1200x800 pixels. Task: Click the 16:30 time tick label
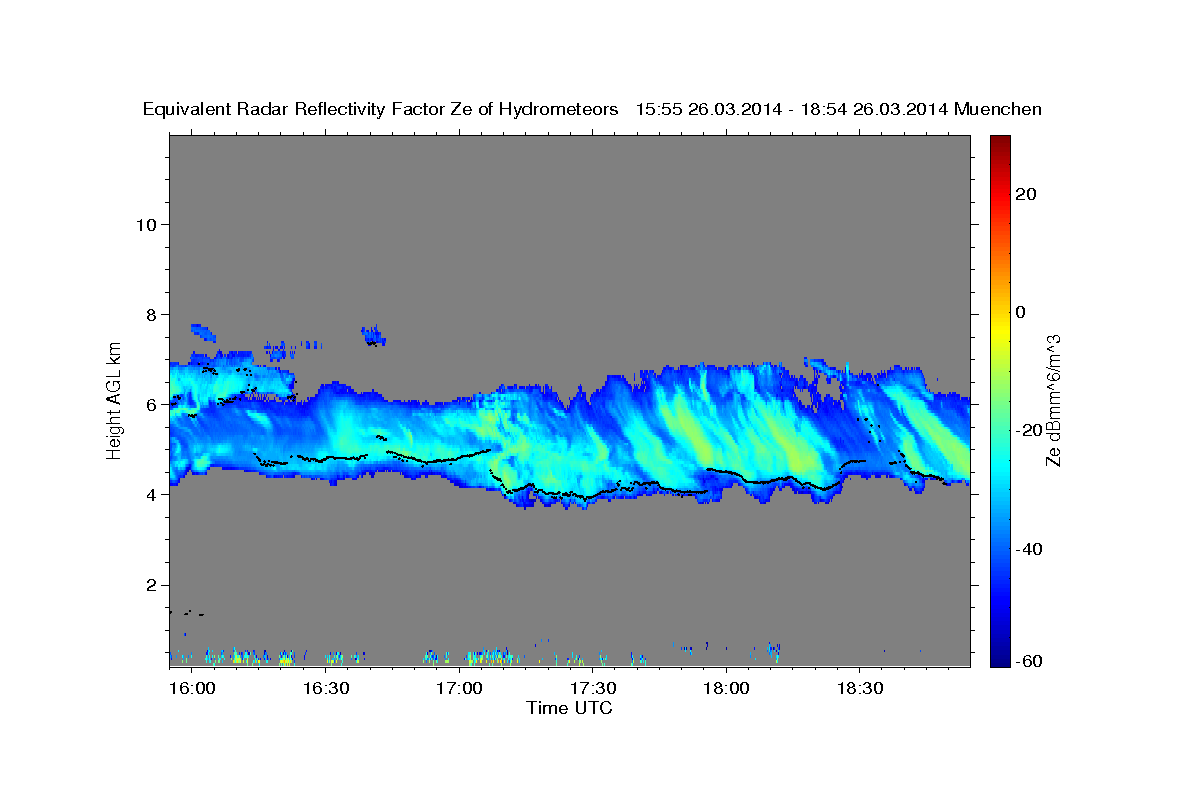pos(326,688)
